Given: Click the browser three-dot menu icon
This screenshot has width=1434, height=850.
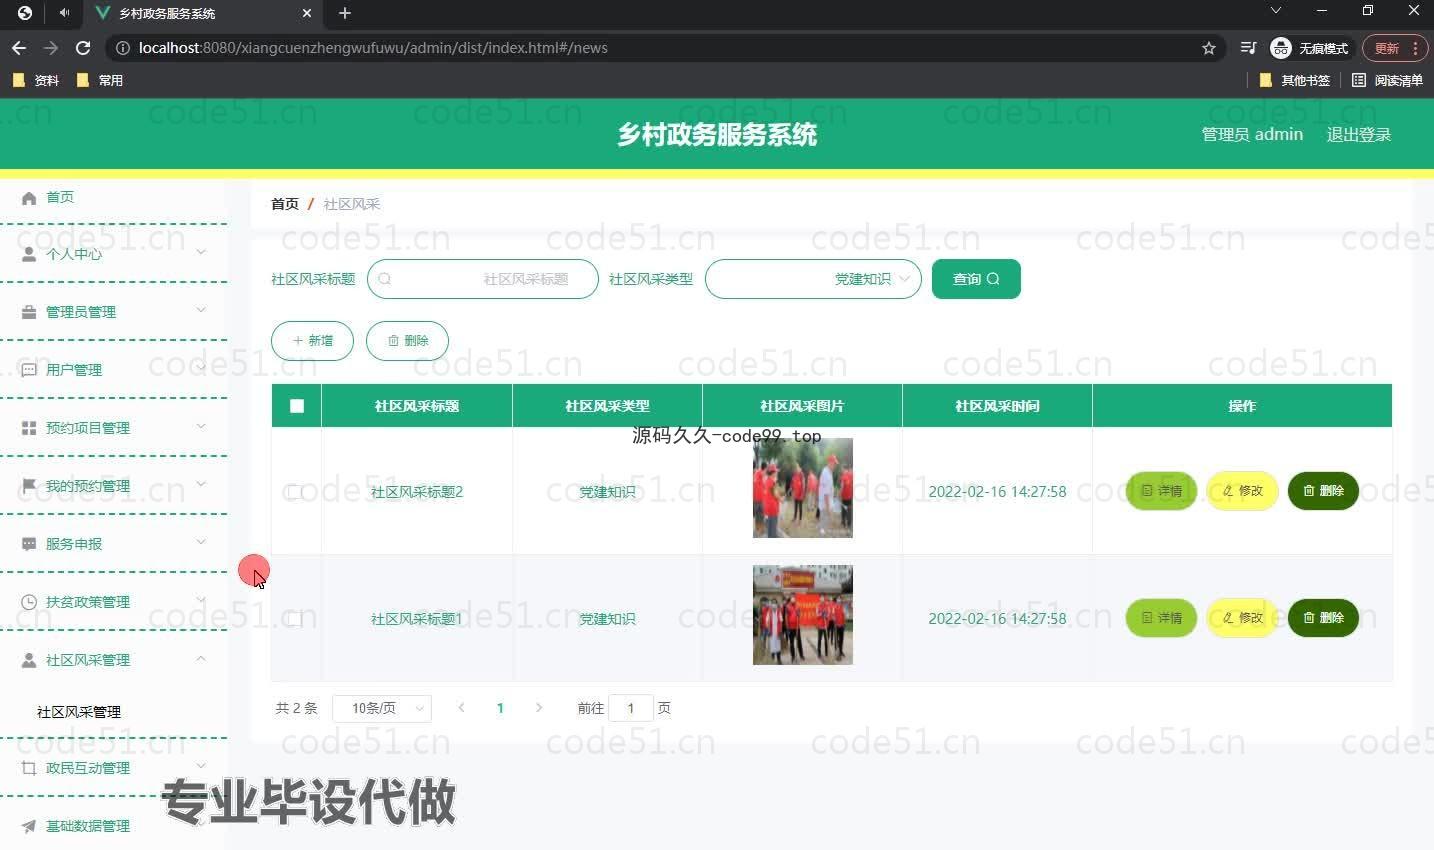Looking at the screenshot, I should coord(1415,48).
